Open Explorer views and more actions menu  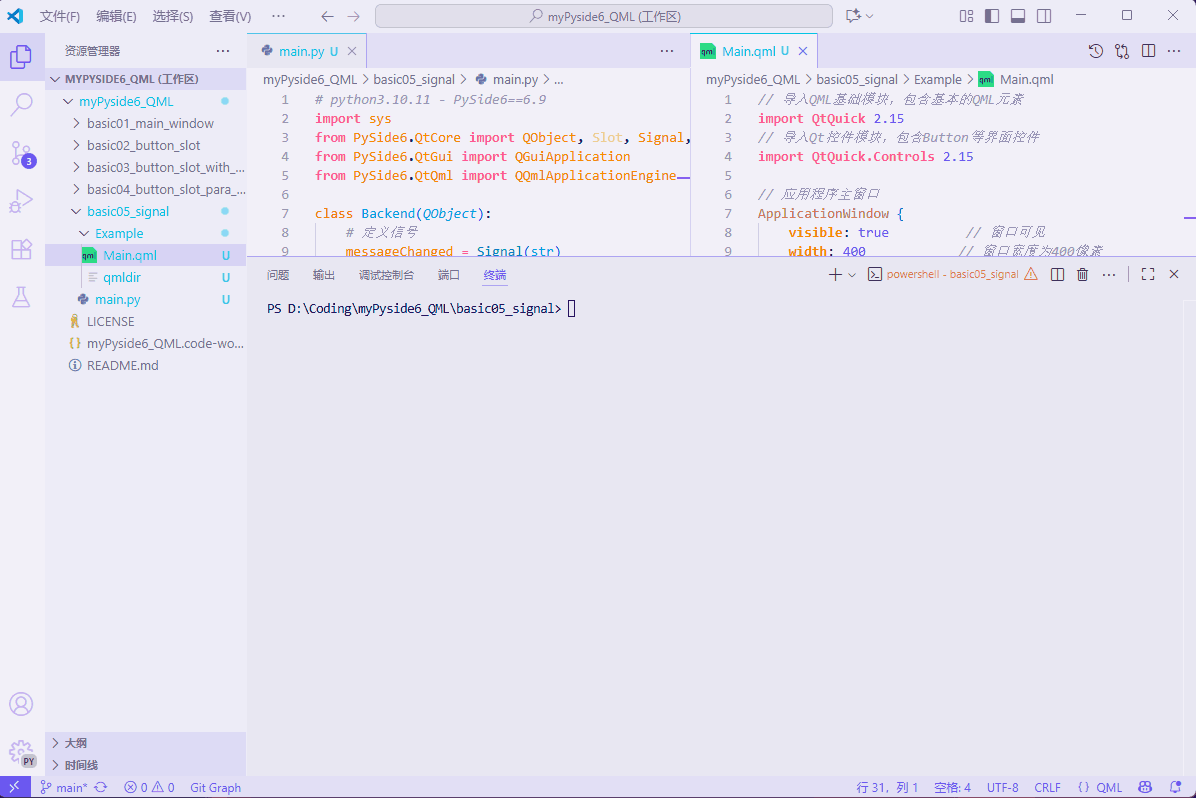223,51
